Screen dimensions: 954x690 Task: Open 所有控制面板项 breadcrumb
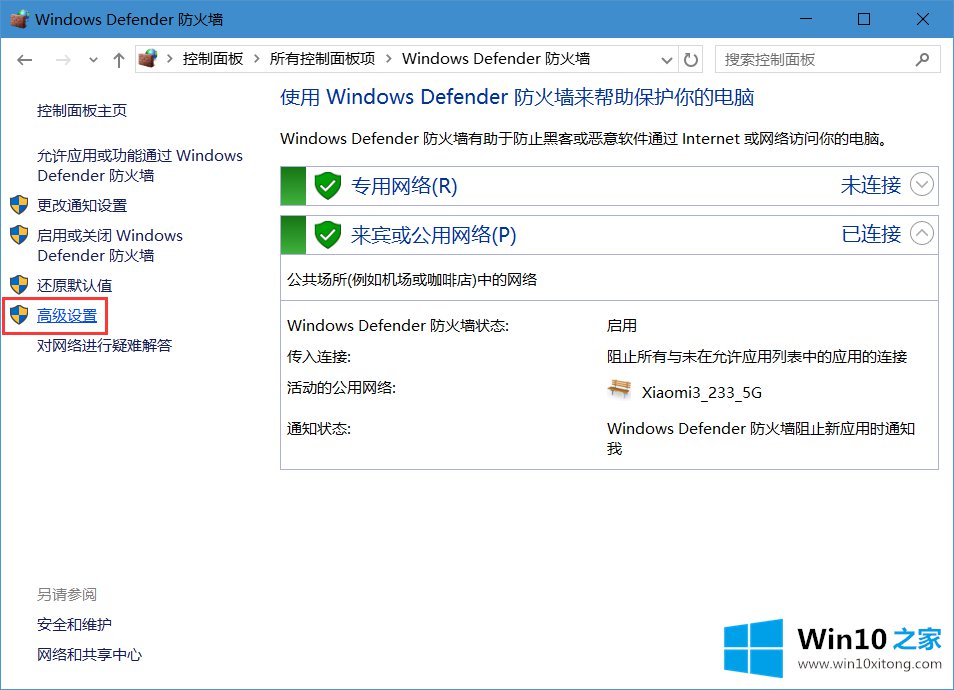[322, 59]
